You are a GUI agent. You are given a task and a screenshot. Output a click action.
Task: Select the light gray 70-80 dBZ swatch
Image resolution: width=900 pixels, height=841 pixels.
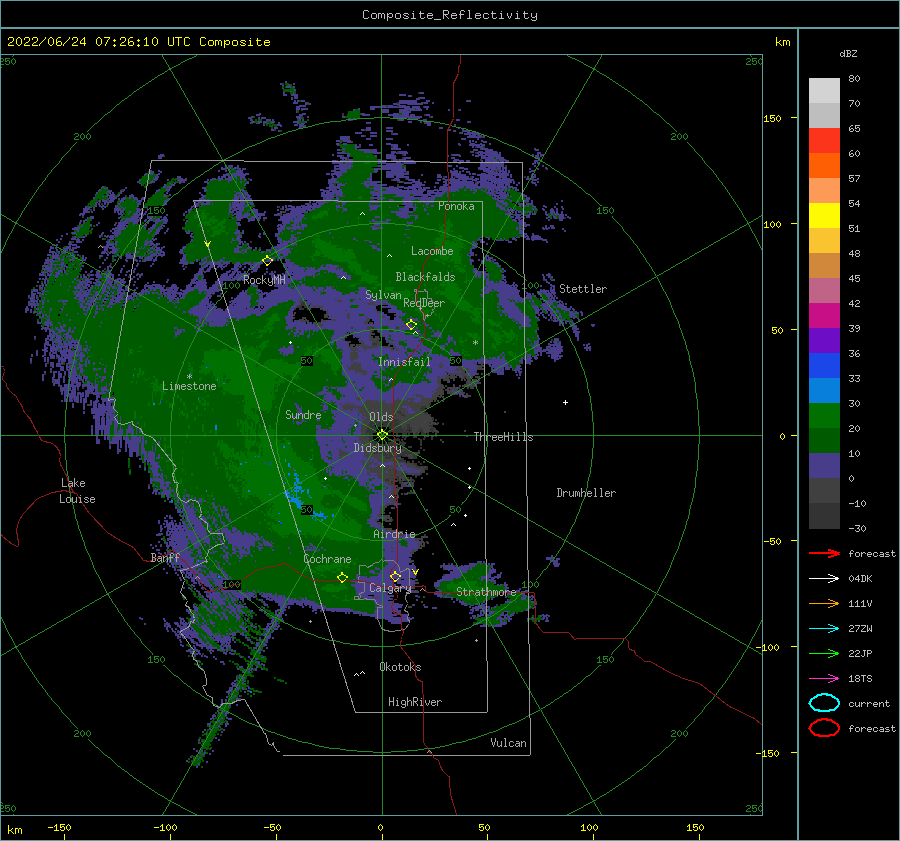coord(824,91)
